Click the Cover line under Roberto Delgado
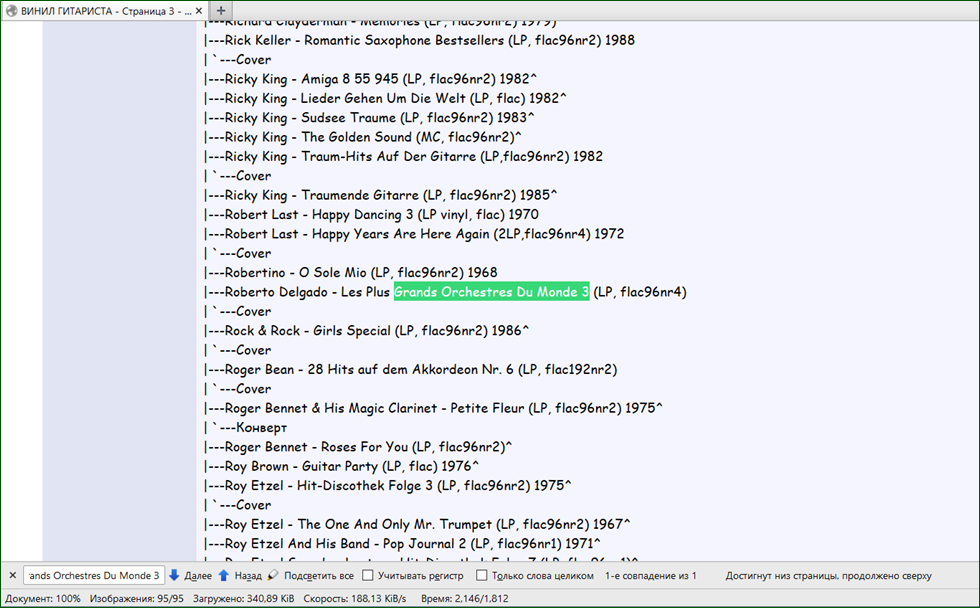The height and width of the screenshot is (608, 980). click(238, 311)
